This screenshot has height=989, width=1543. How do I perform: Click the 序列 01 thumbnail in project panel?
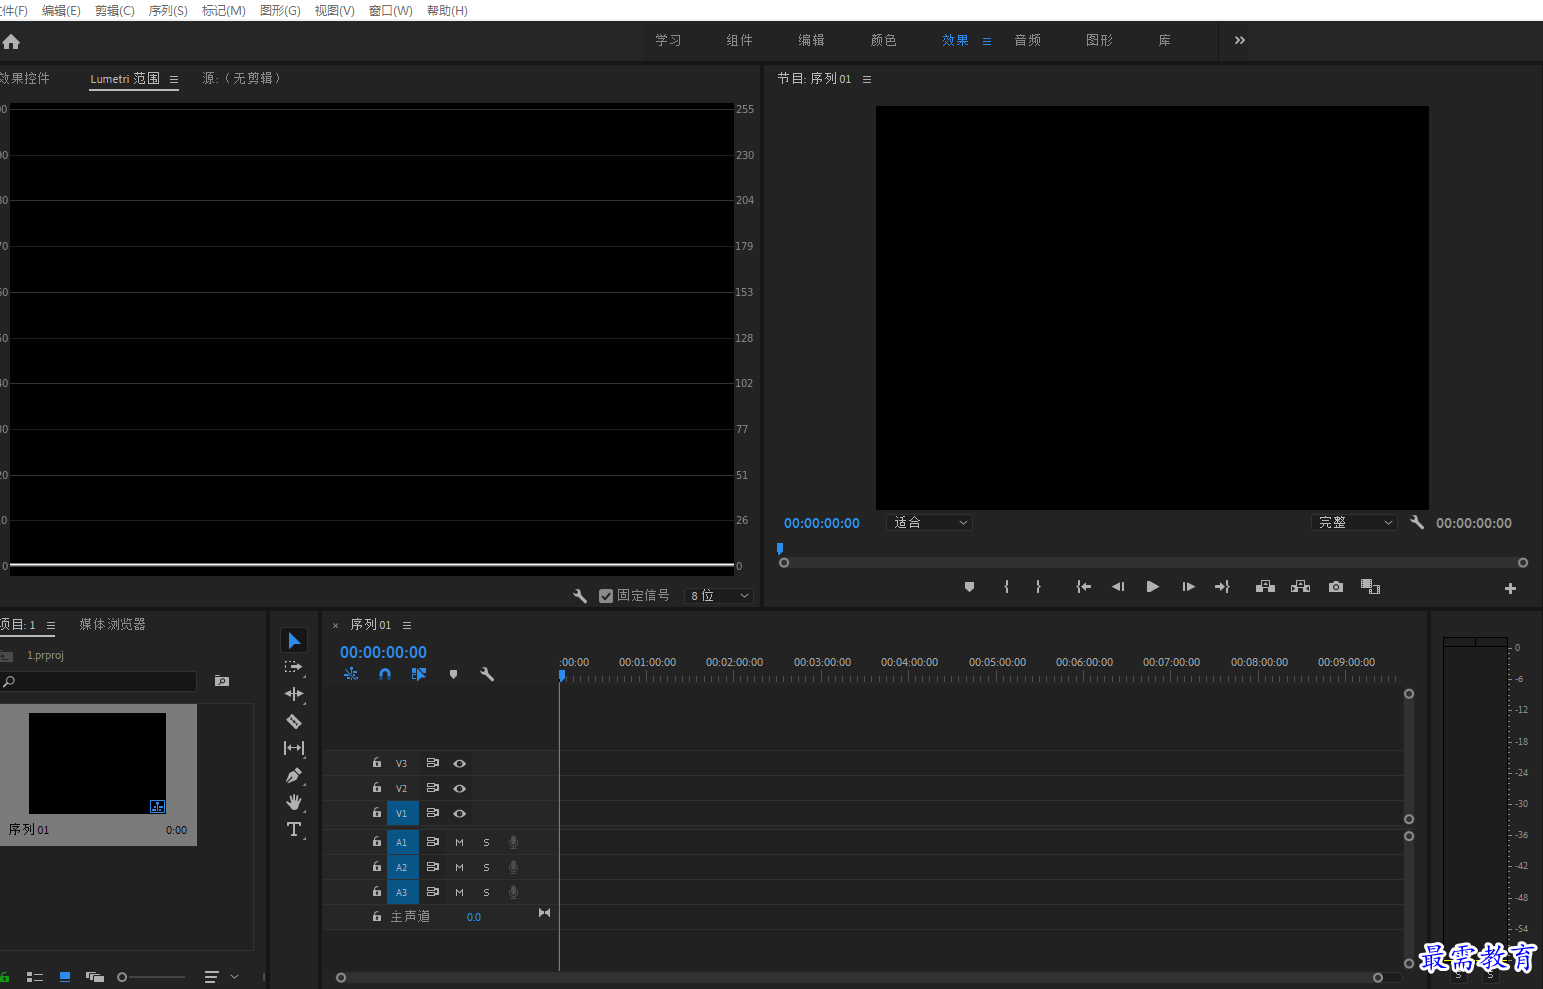(97, 763)
